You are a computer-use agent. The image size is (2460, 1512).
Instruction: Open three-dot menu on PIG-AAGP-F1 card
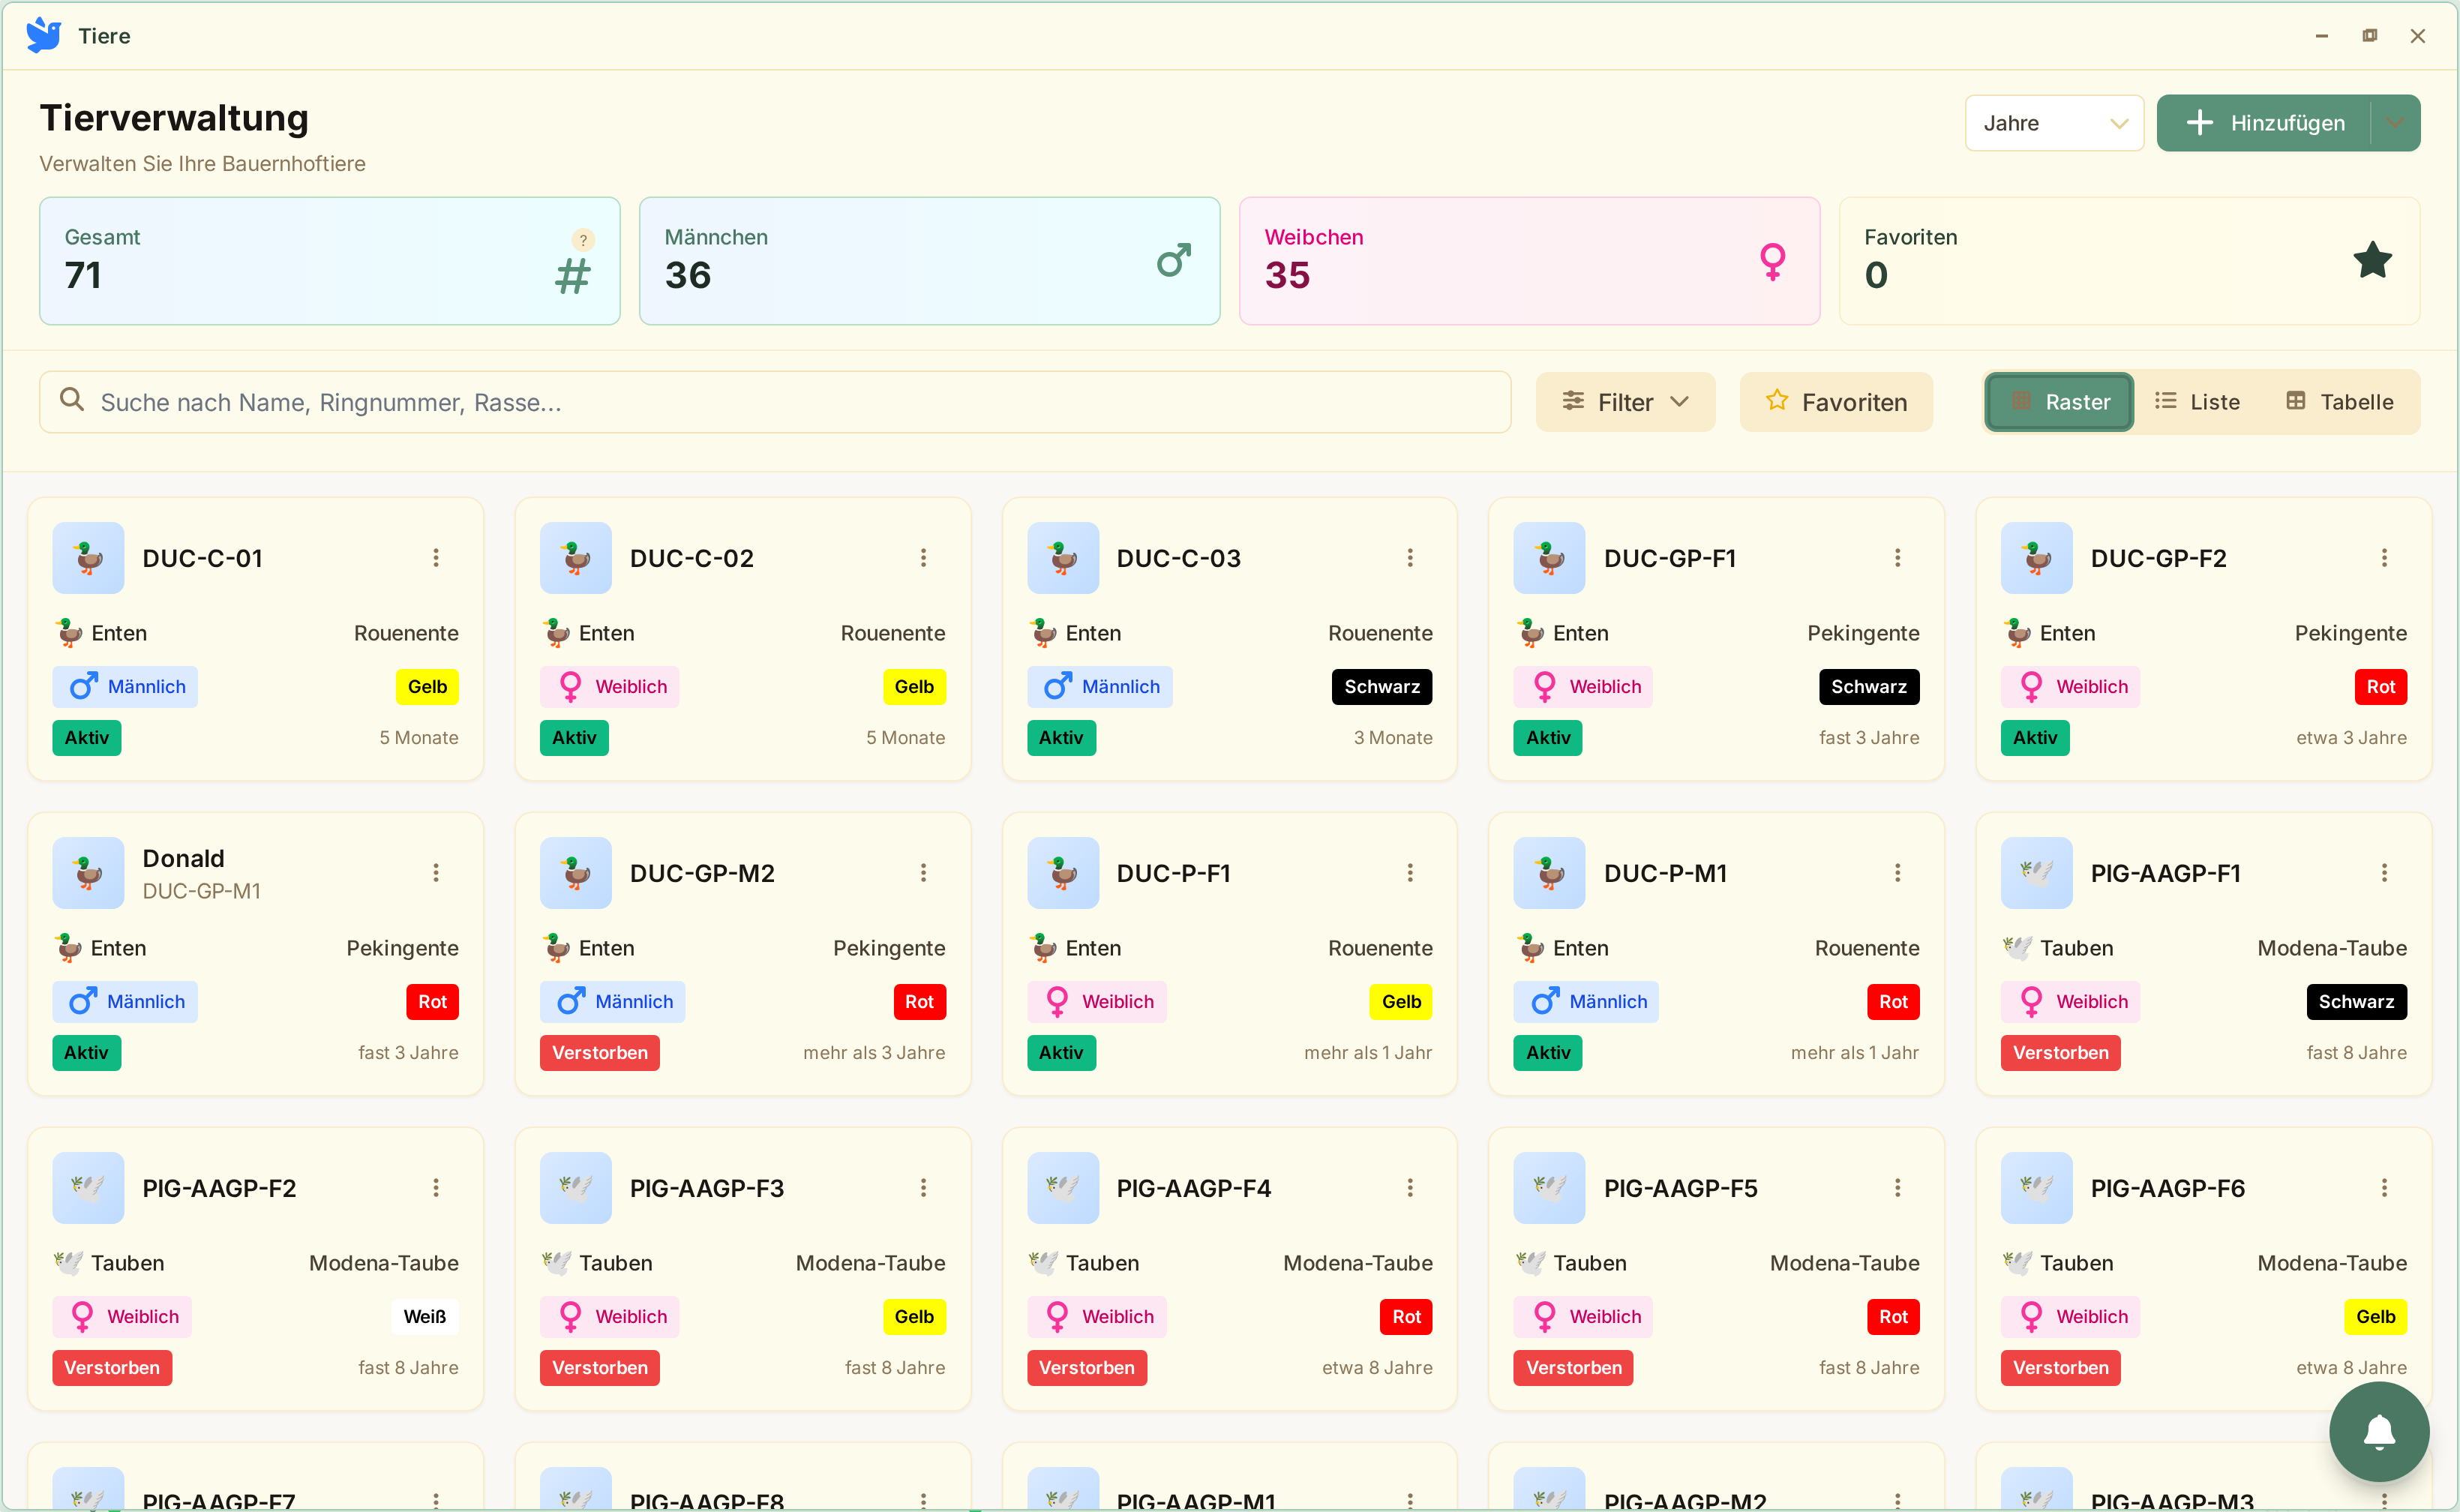click(x=2384, y=873)
